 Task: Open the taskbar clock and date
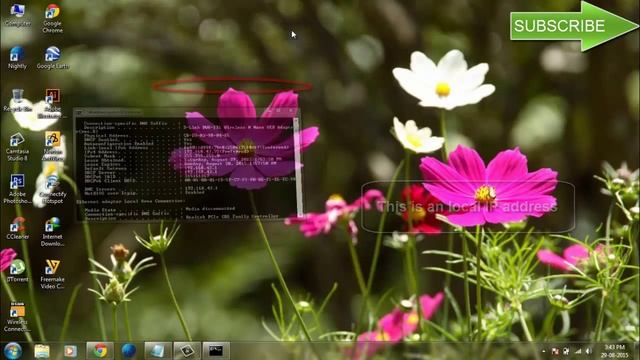pyautogui.click(x=614, y=351)
